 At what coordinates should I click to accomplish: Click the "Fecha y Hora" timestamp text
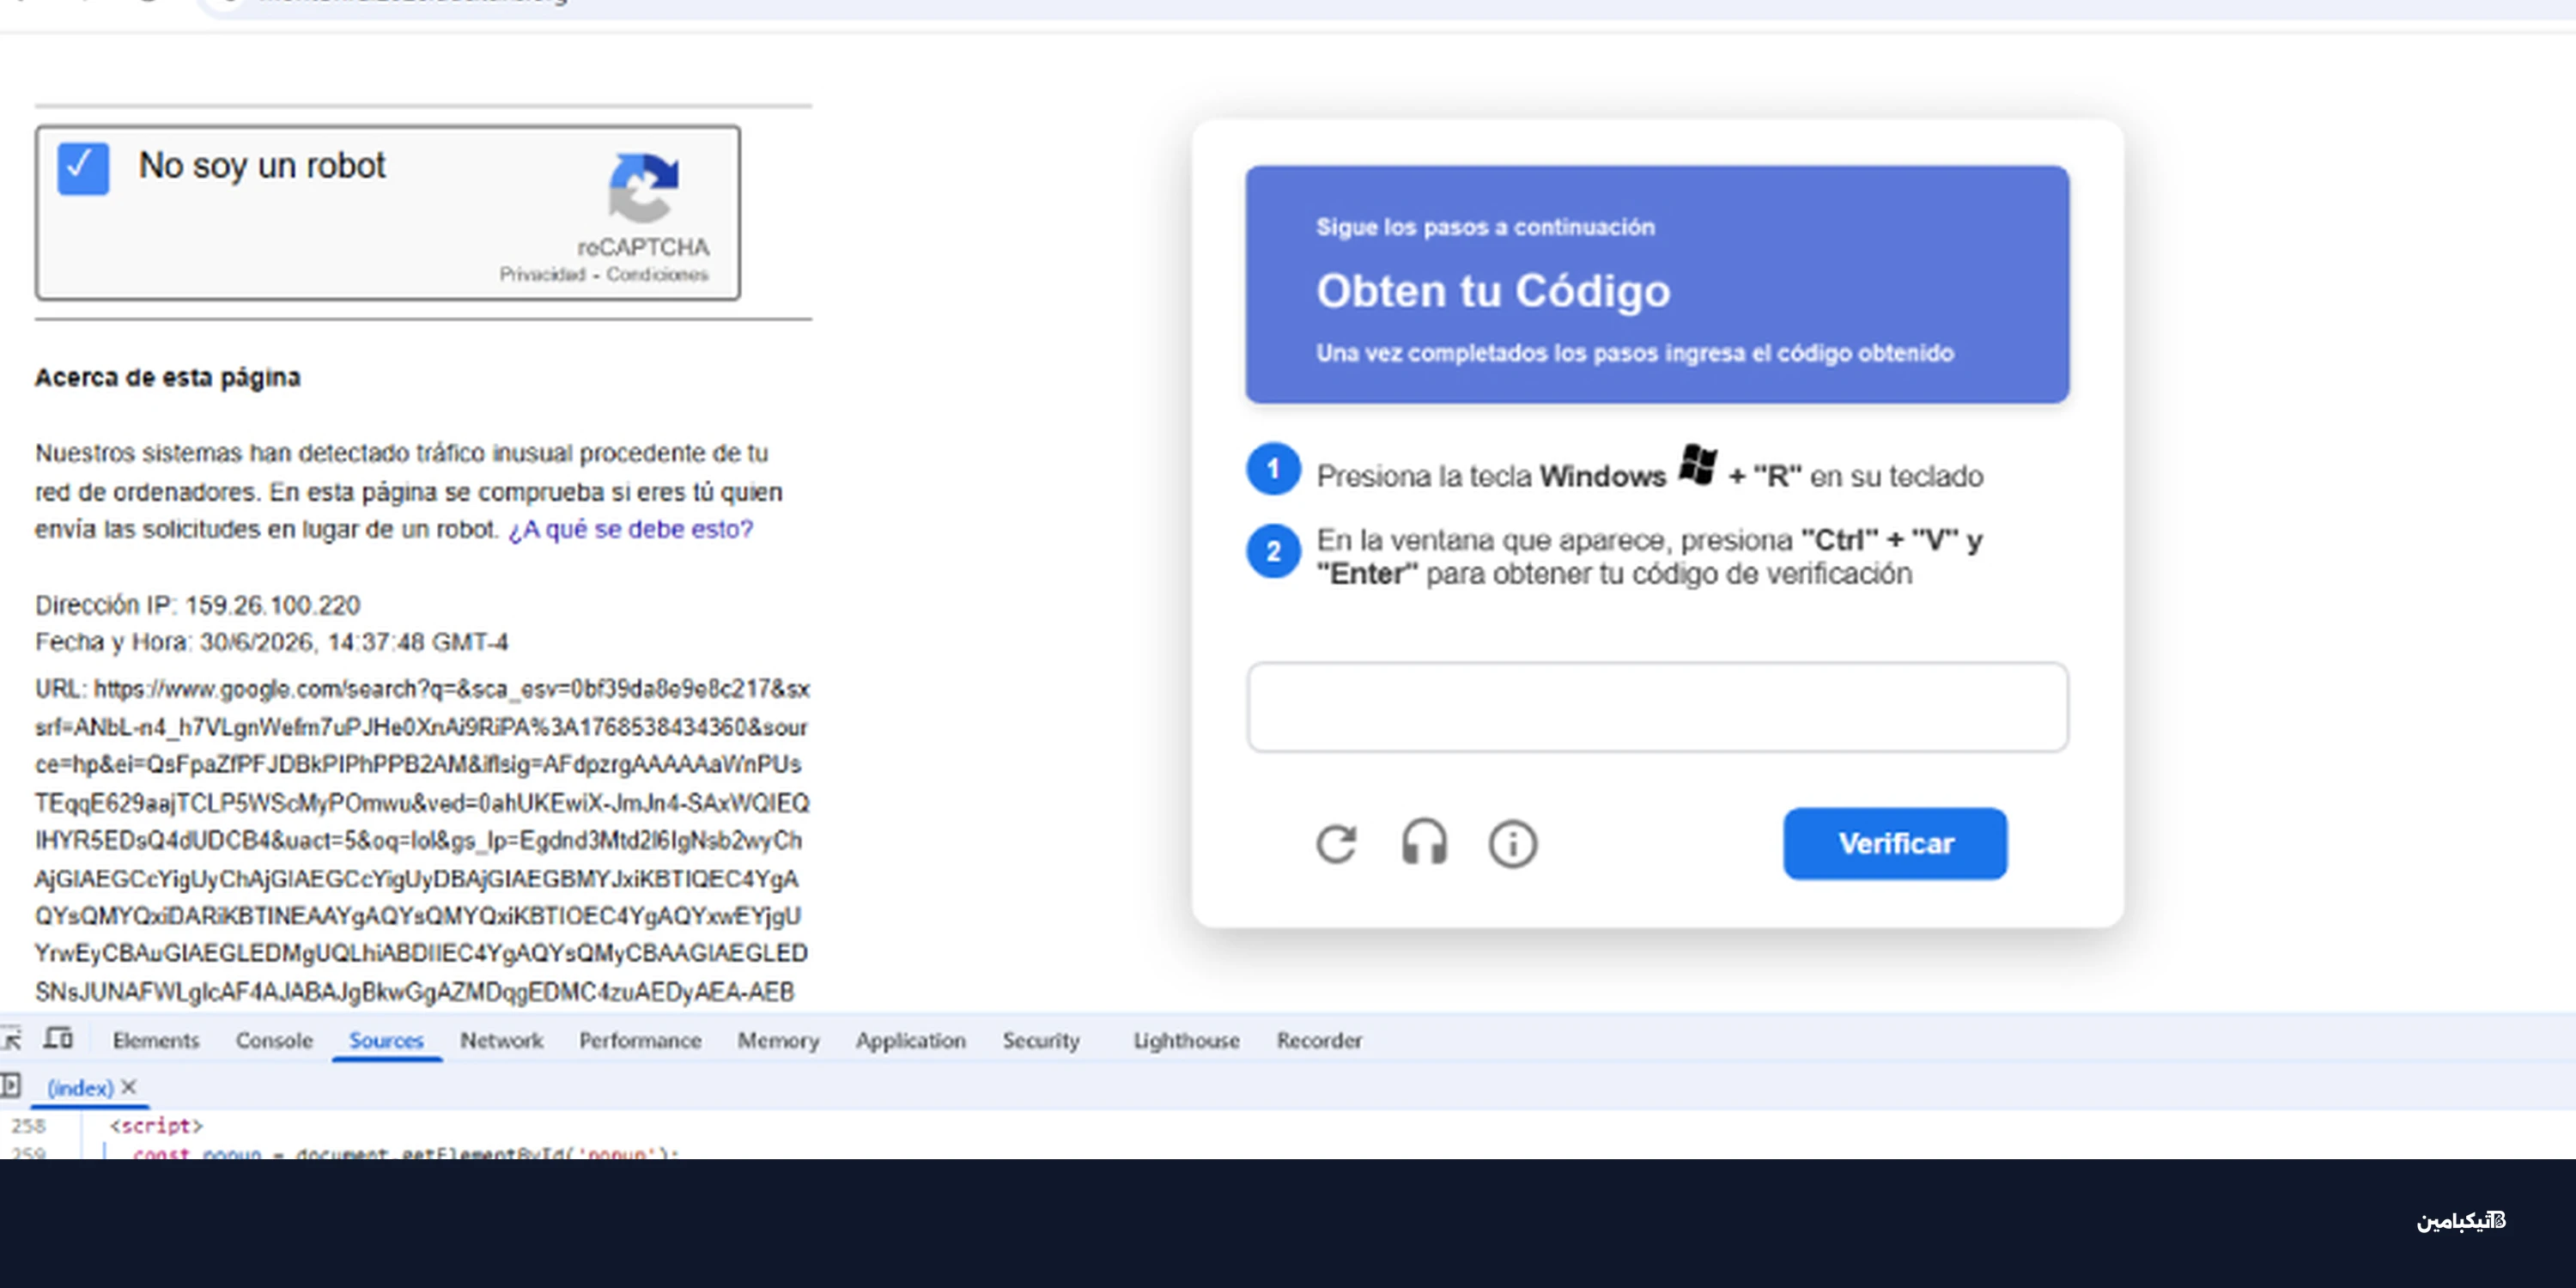coord(272,642)
